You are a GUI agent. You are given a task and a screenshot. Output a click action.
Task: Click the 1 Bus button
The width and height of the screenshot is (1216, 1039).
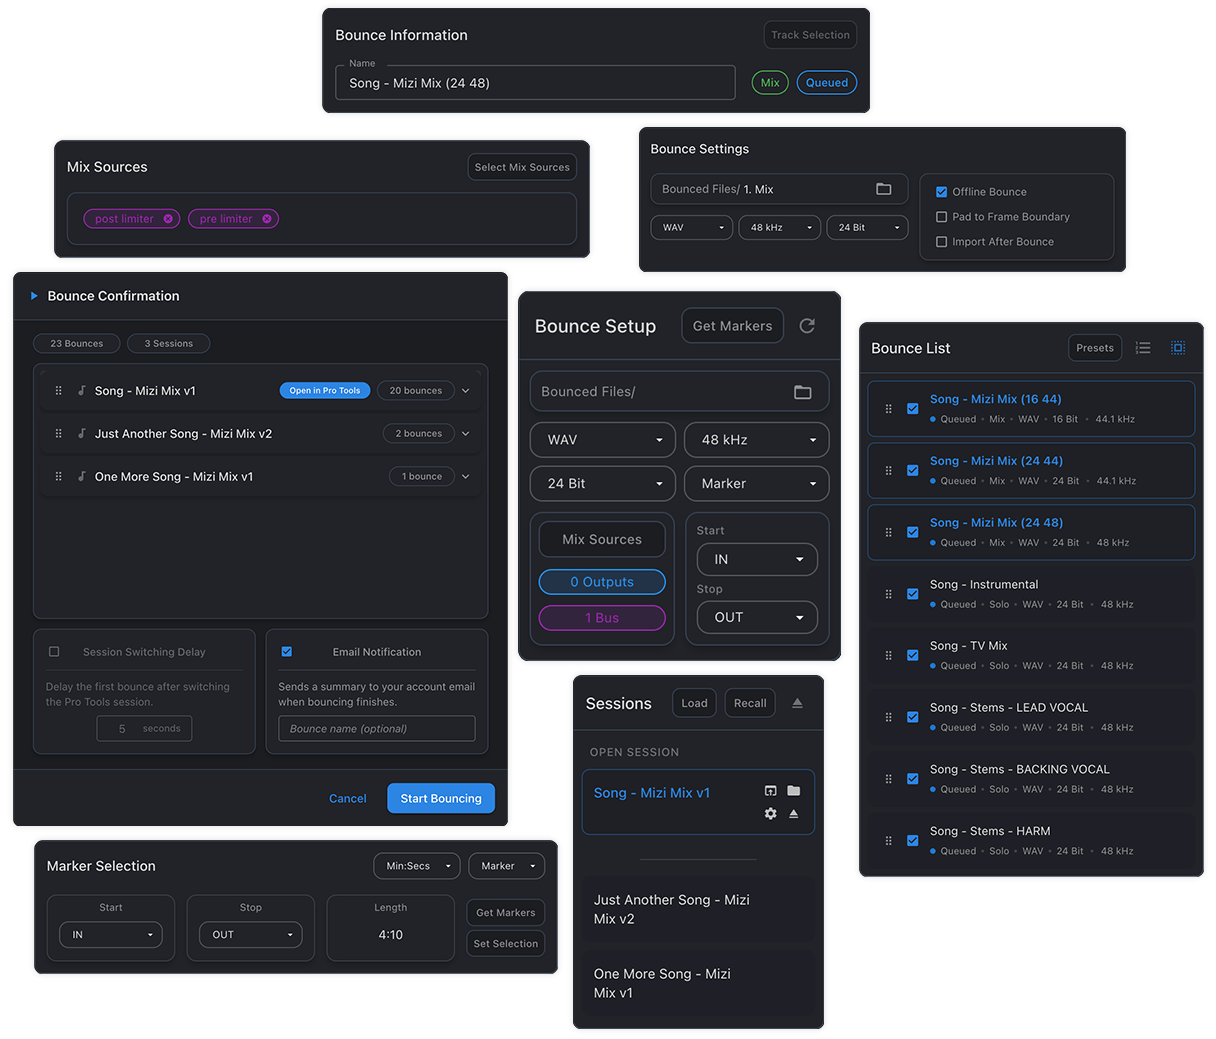pyautogui.click(x=602, y=618)
